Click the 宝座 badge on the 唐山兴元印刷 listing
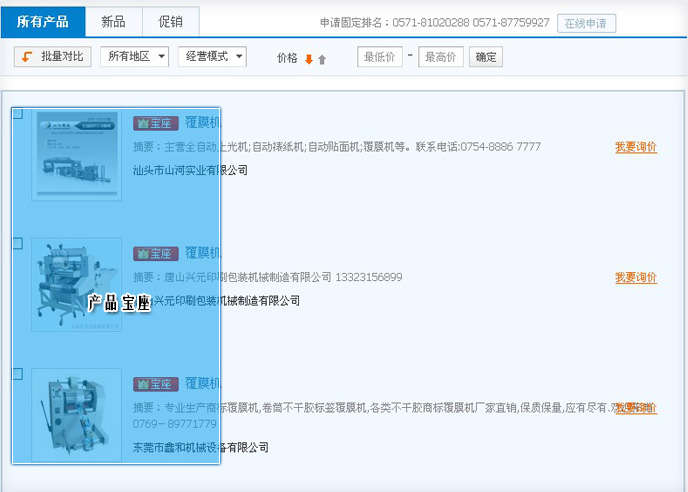This screenshot has height=492, width=688. (155, 253)
